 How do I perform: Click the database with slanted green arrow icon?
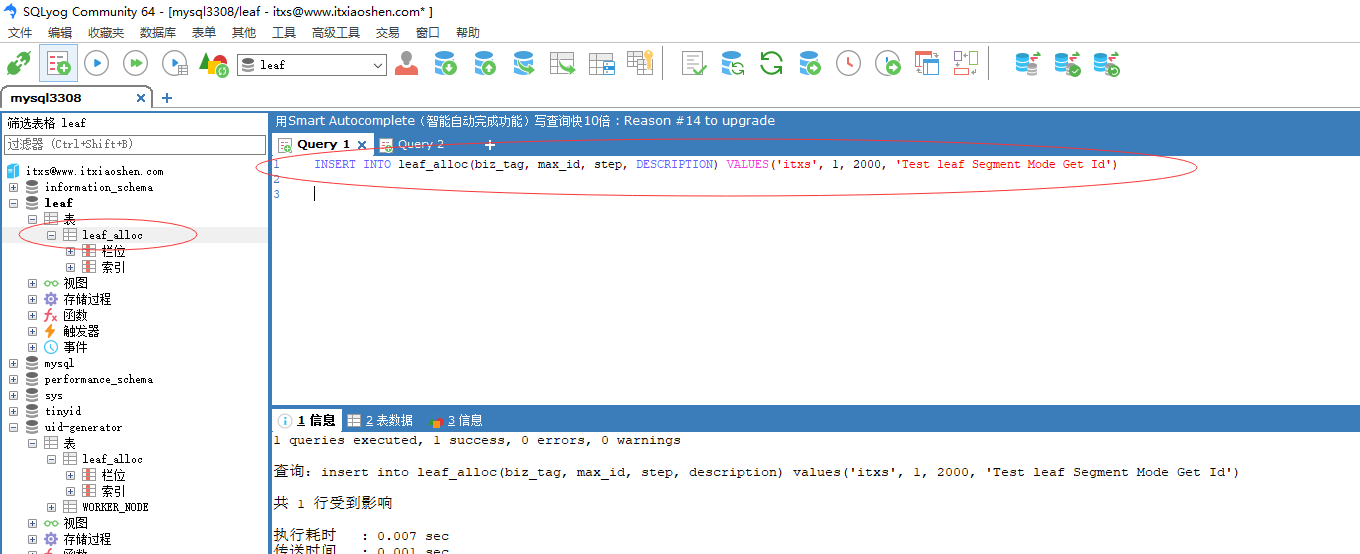tap(524, 64)
